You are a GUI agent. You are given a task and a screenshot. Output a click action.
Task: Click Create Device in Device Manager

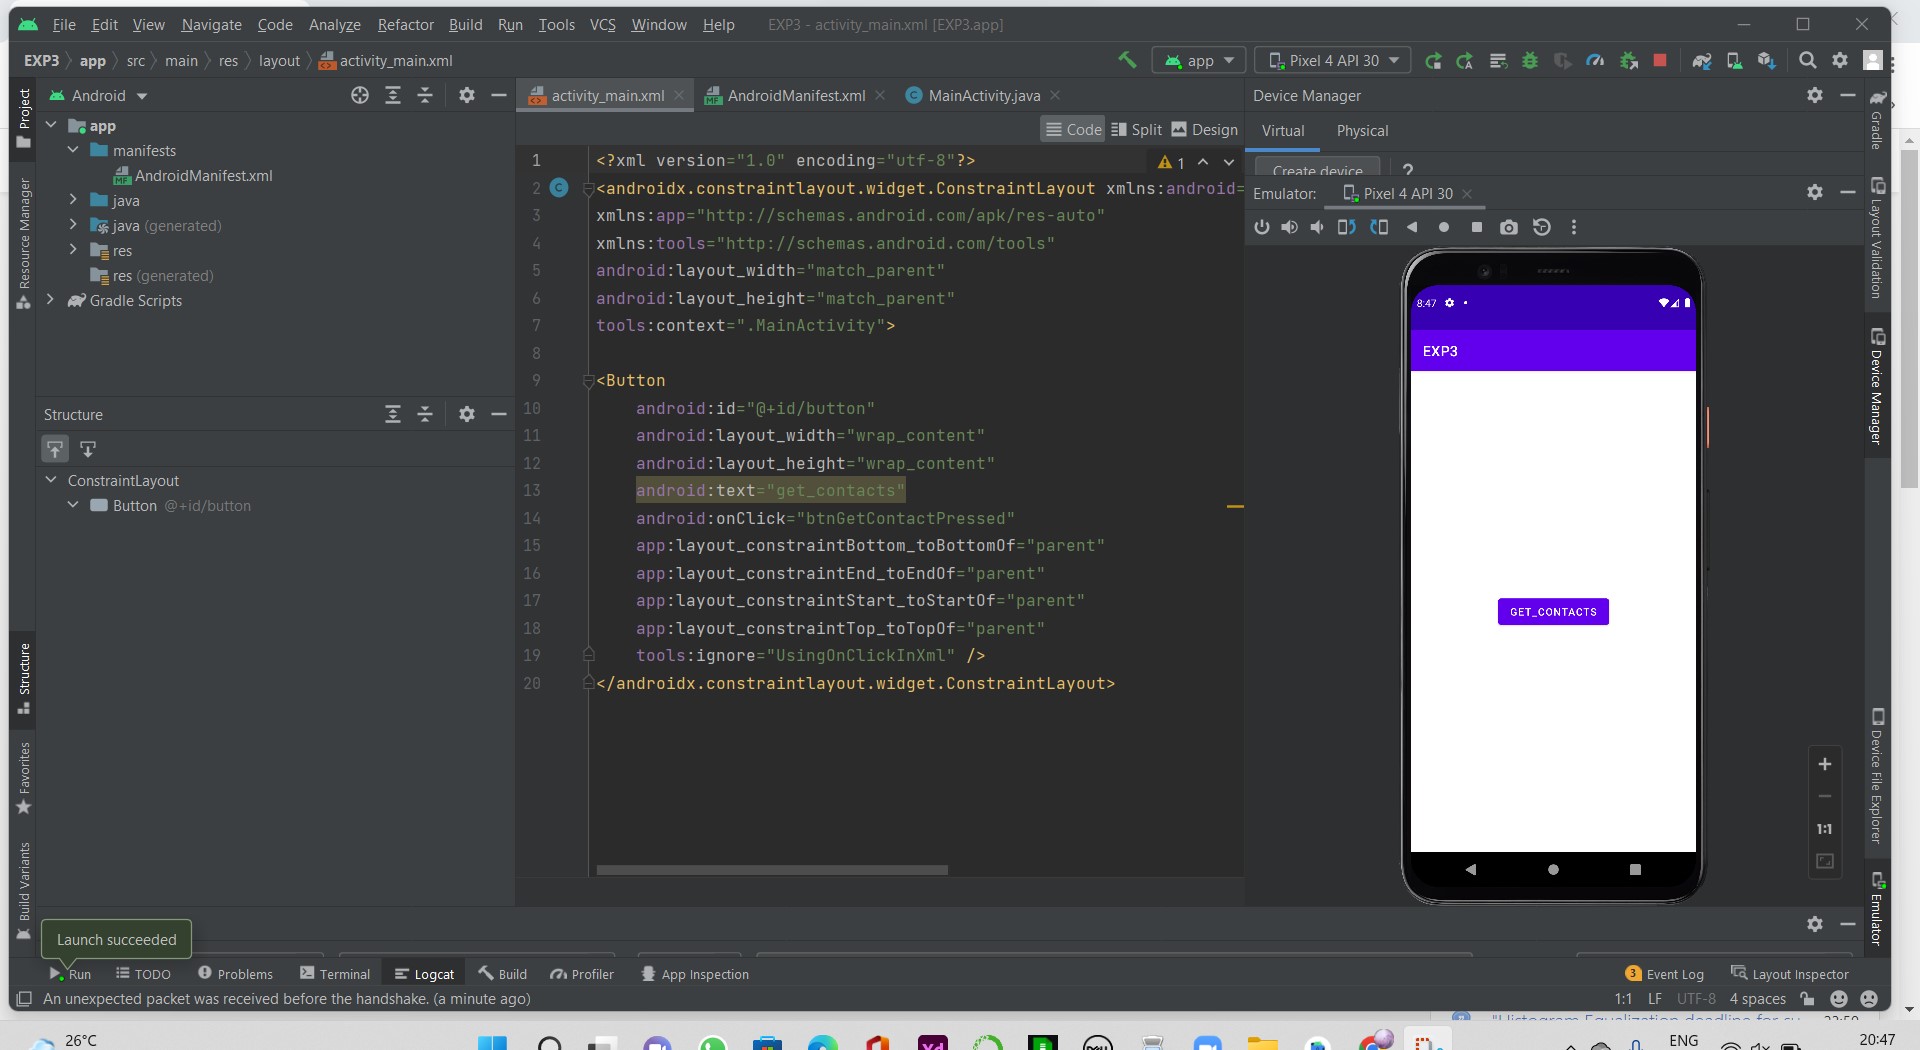coord(1316,170)
